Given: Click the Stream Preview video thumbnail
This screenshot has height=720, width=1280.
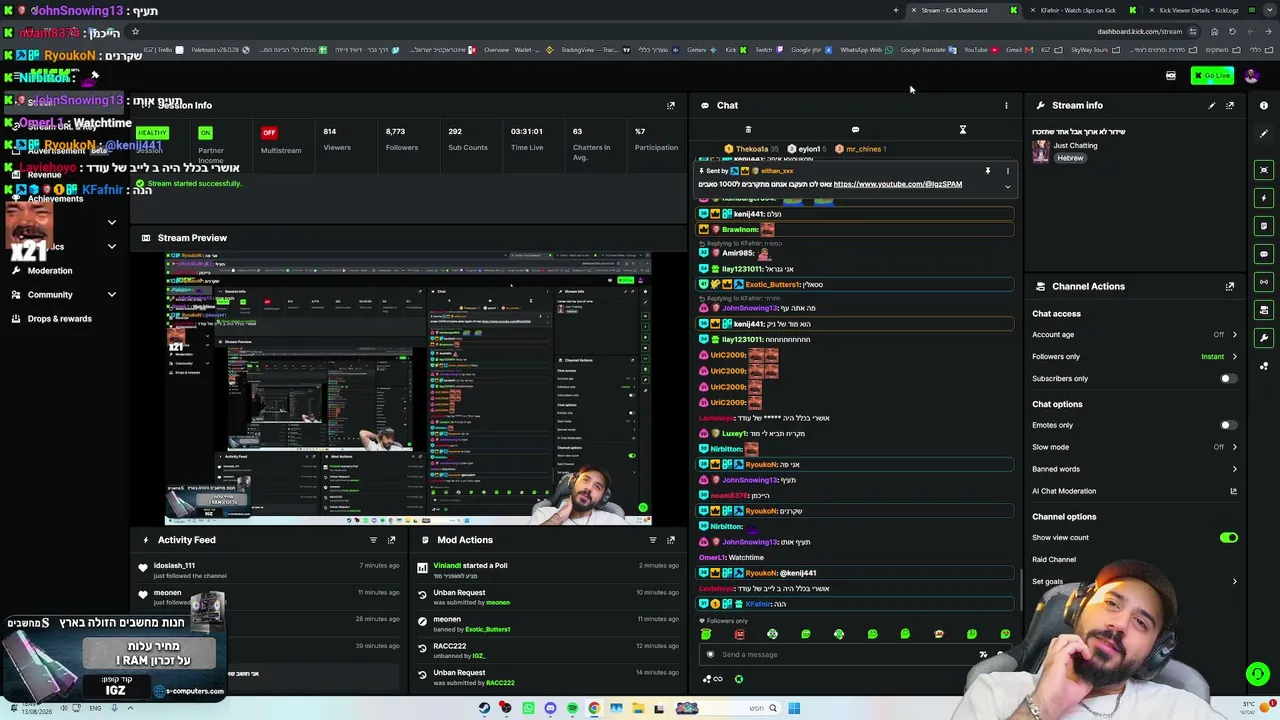Looking at the screenshot, I should point(408,388).
